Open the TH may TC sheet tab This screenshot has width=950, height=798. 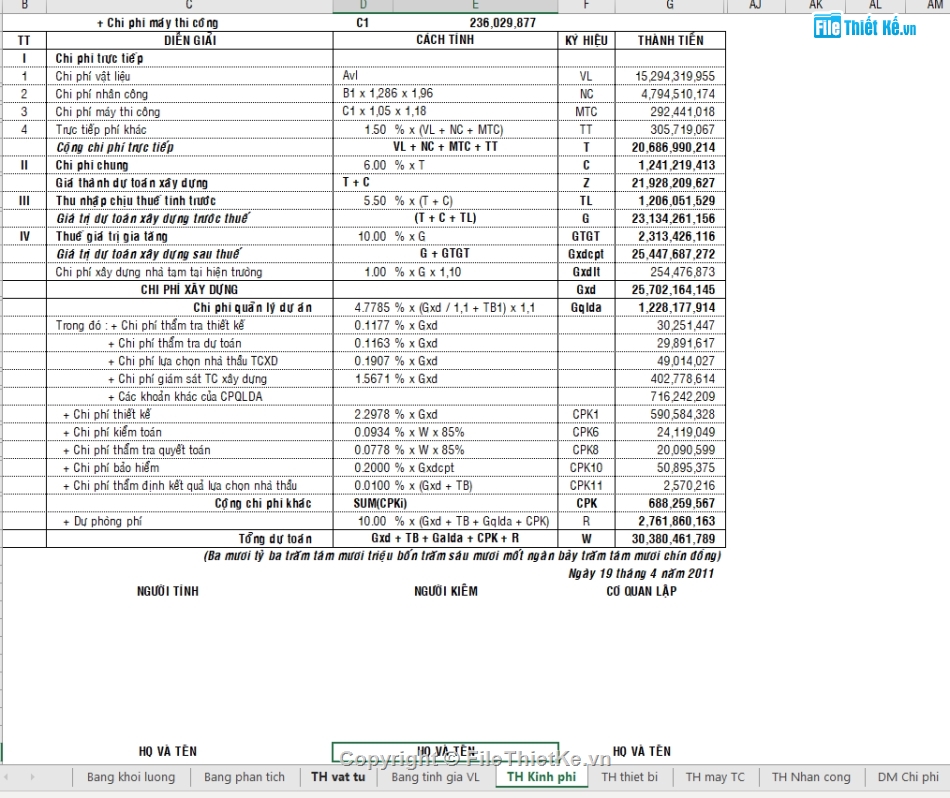[715, 777]
